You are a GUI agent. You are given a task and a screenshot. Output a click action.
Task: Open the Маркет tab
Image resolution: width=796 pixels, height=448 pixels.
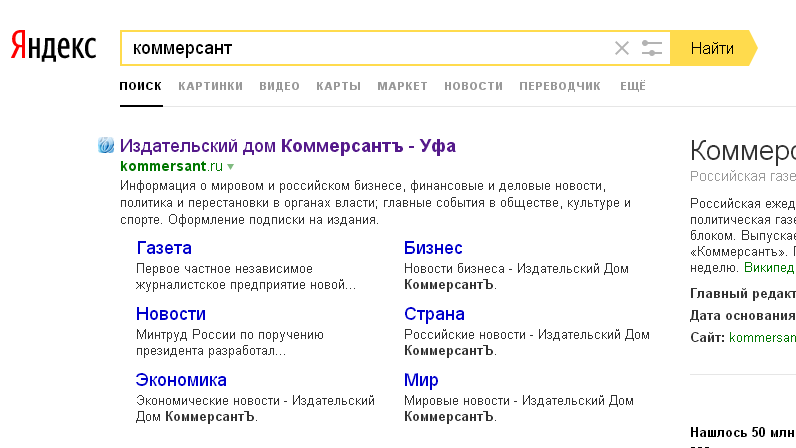[x=403, y=86]
